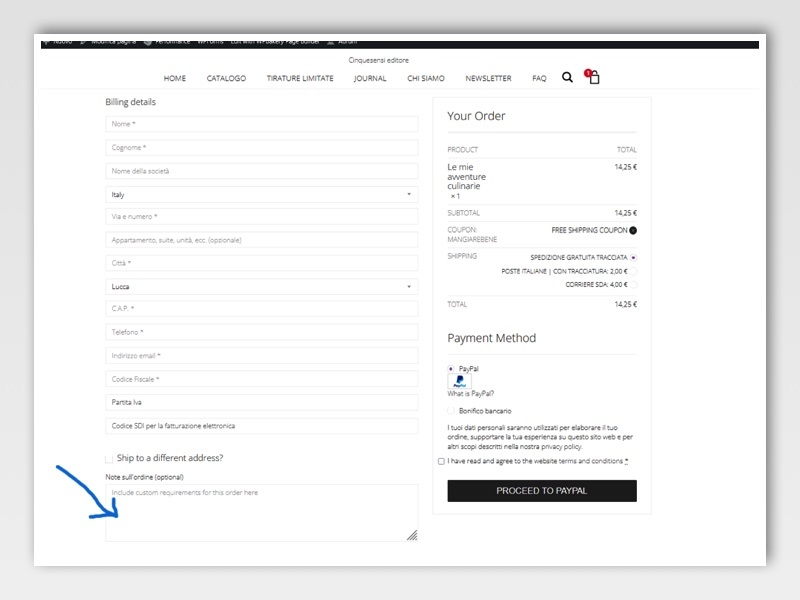Screen dimensions: 800x600
Task: Remove the free shipping coupon
Action: pyautogui.click(x=633, y=230)
